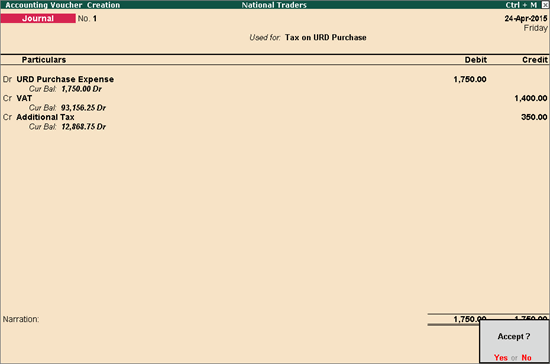
Task: Click No in the Accept prompt
Action: click(526, 357)
